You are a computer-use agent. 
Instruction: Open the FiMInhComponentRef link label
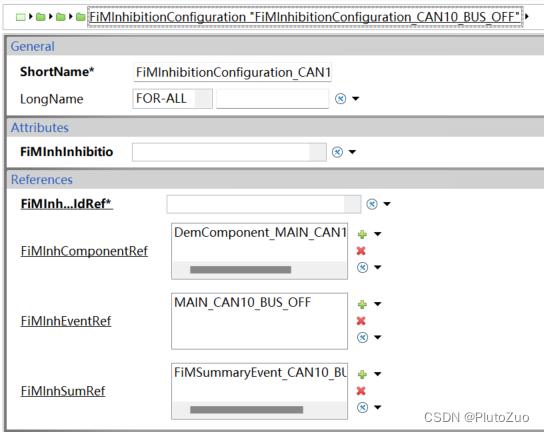[84, 251]
